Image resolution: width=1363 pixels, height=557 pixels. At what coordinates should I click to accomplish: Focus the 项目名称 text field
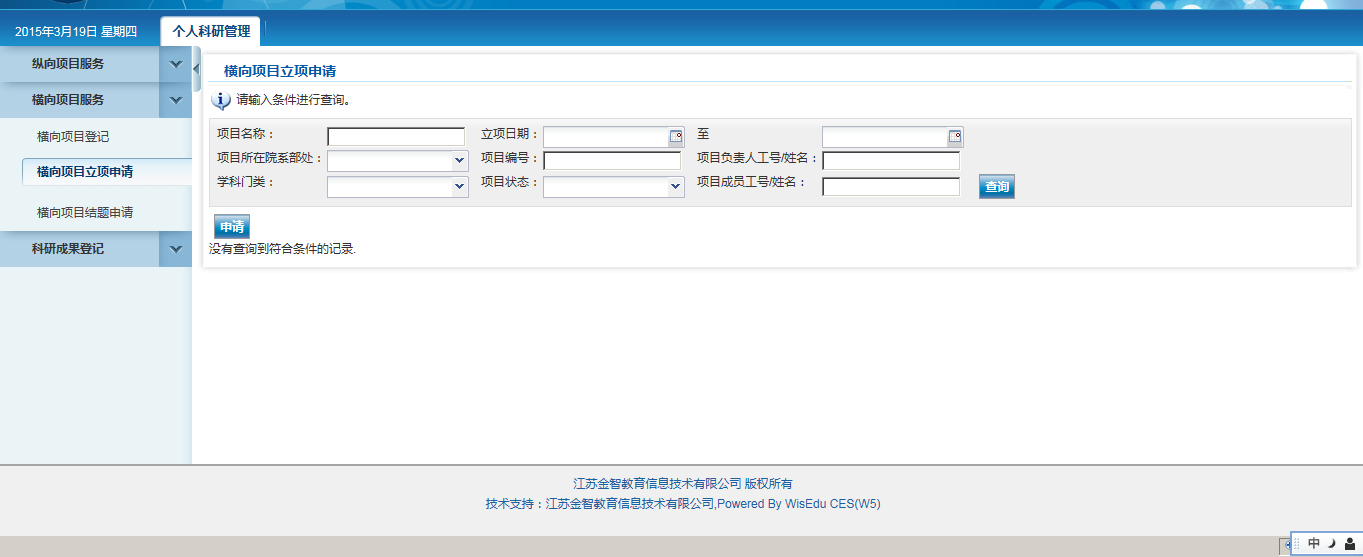coord(396,137)
